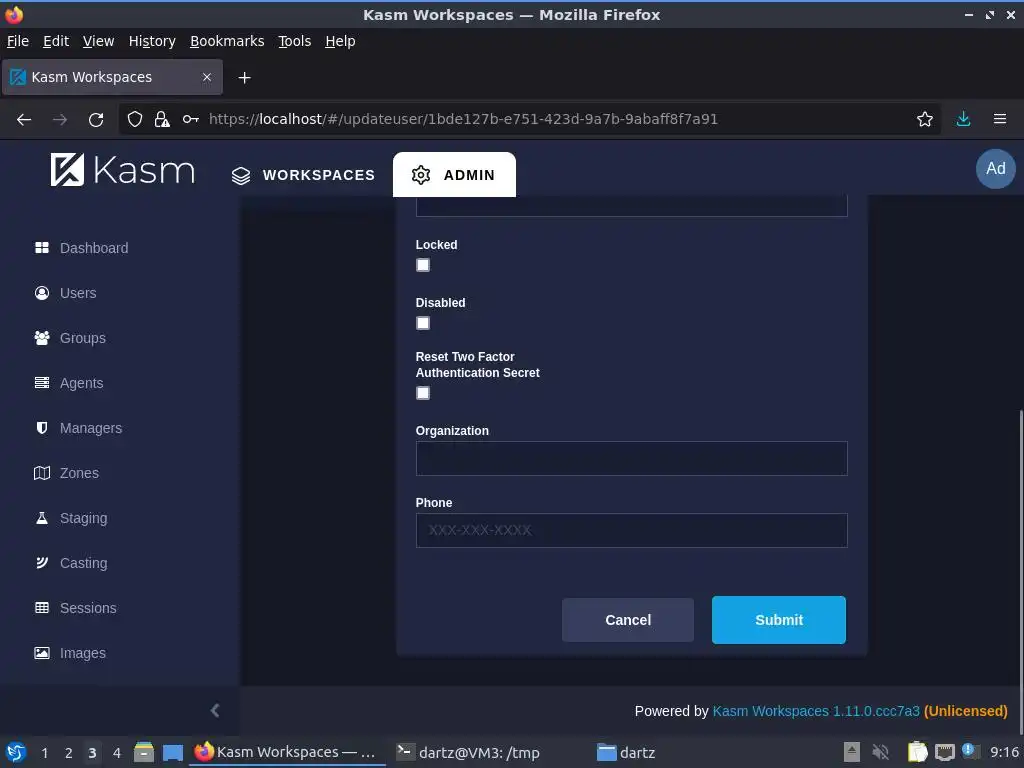Click the site security padlock icon

(161, 120)
